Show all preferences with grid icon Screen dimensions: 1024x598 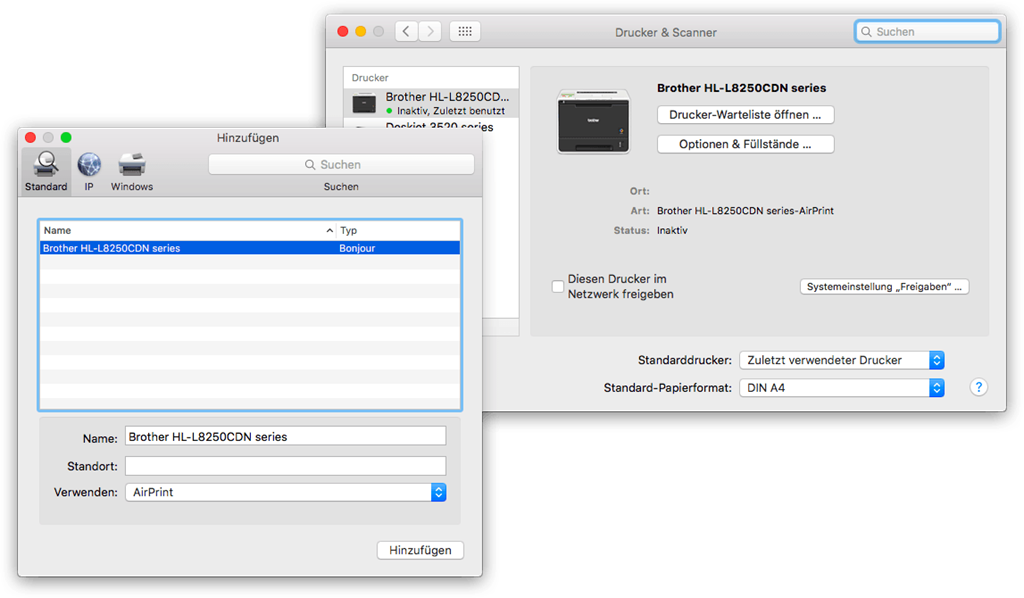[465, 31]
